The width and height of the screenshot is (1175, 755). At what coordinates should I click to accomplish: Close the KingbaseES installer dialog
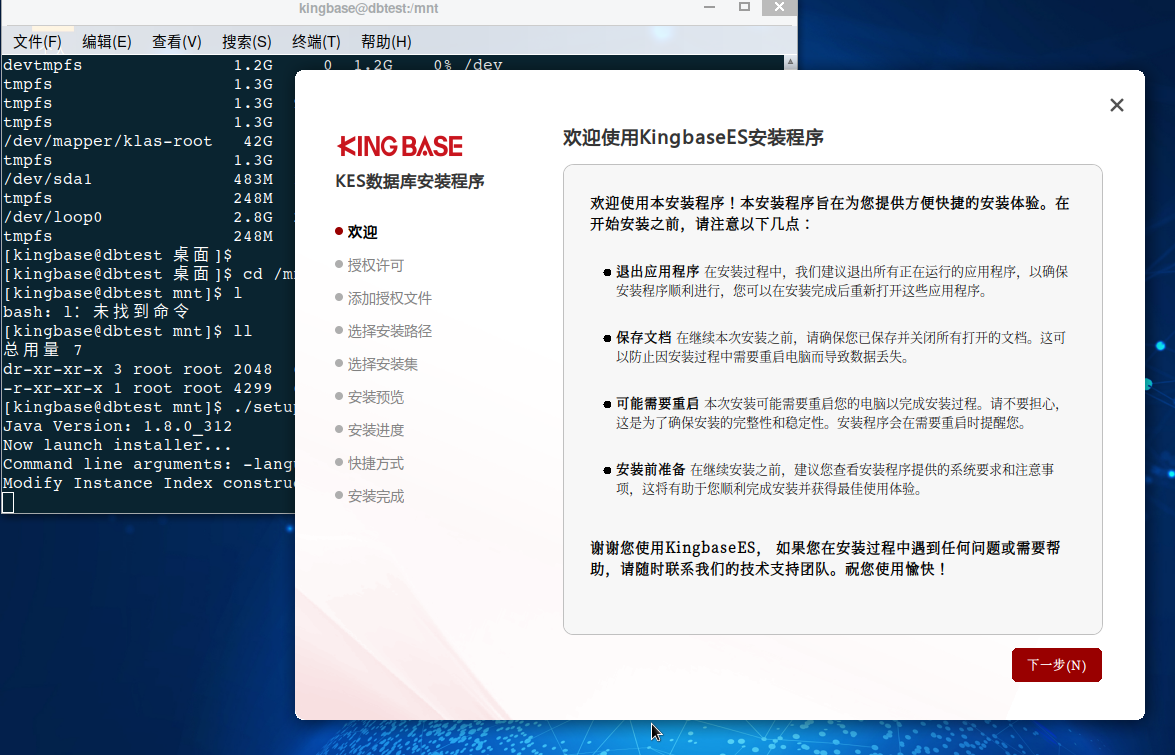click(x=1117, y=105)
